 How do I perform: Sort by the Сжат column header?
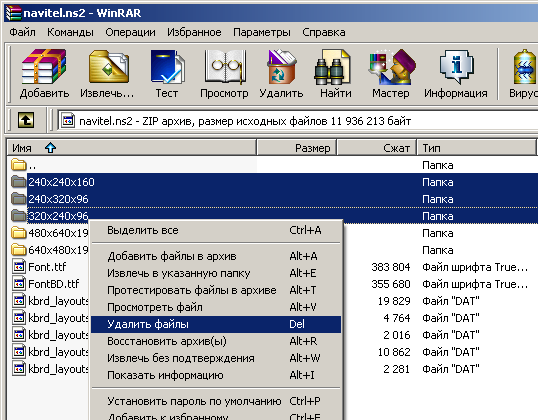[x=377, y=148]
